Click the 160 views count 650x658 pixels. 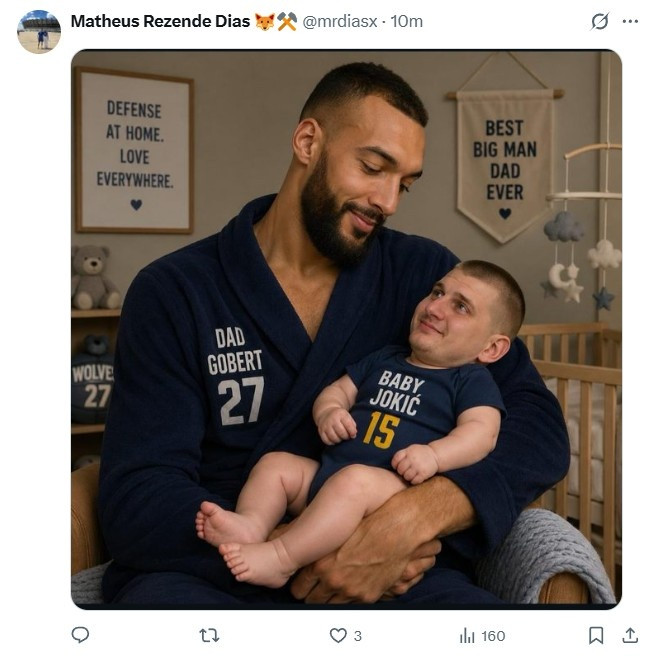pos(493,636)
